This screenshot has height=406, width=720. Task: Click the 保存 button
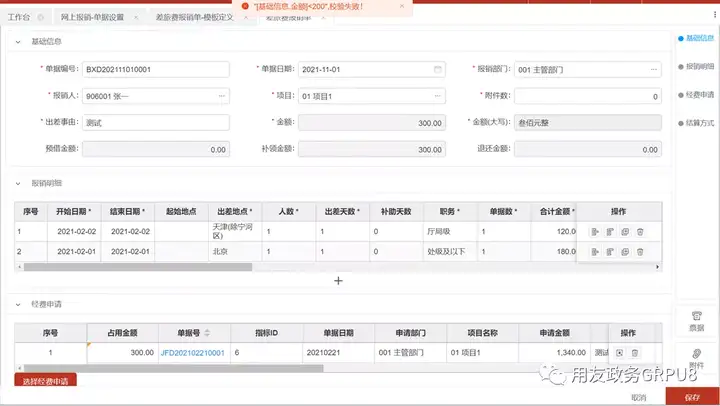pyautogui.click(x=692, y=397)
